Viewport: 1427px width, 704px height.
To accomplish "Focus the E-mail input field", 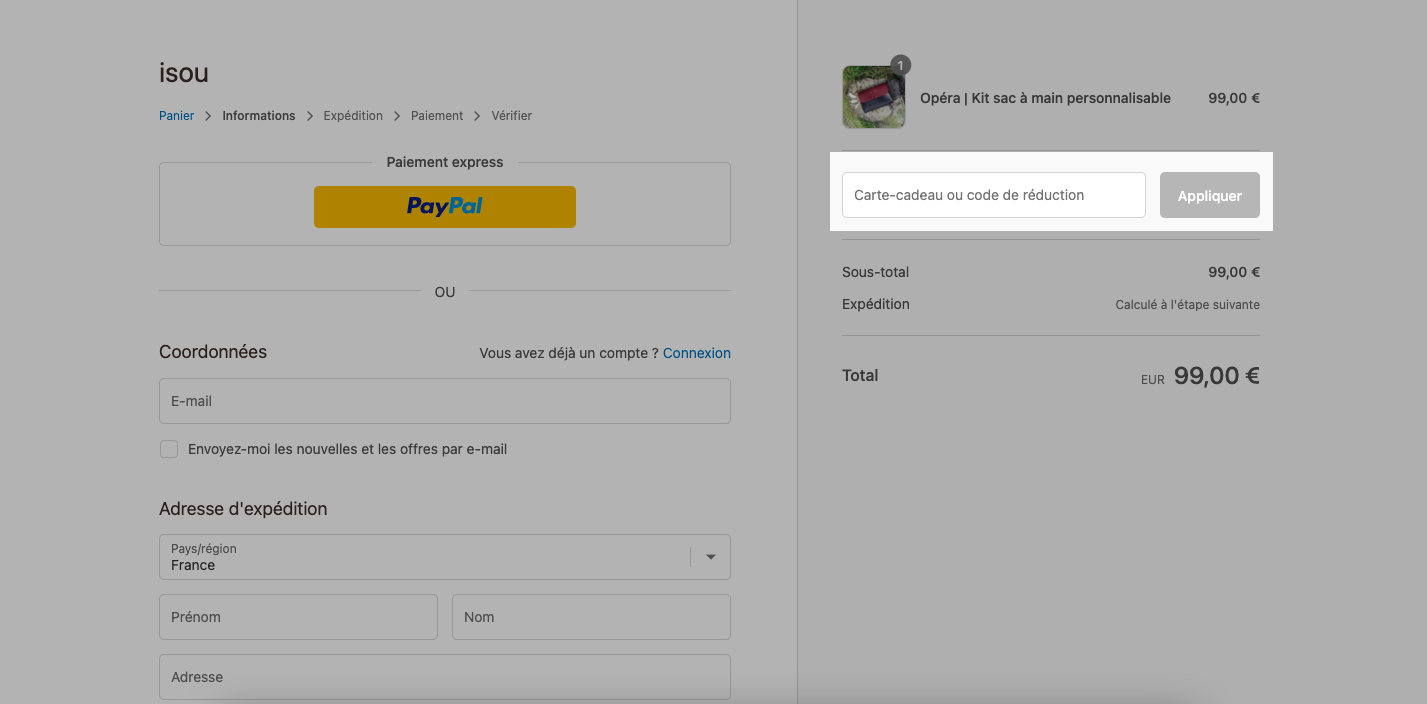I will click(x=445, y=401).
